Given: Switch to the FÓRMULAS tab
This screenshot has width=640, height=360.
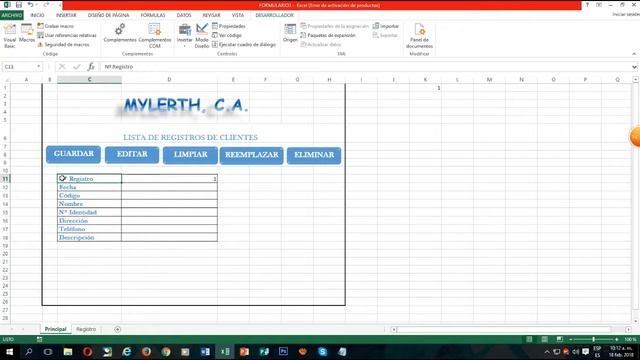Looking at the screenshot, I should 153,15.
